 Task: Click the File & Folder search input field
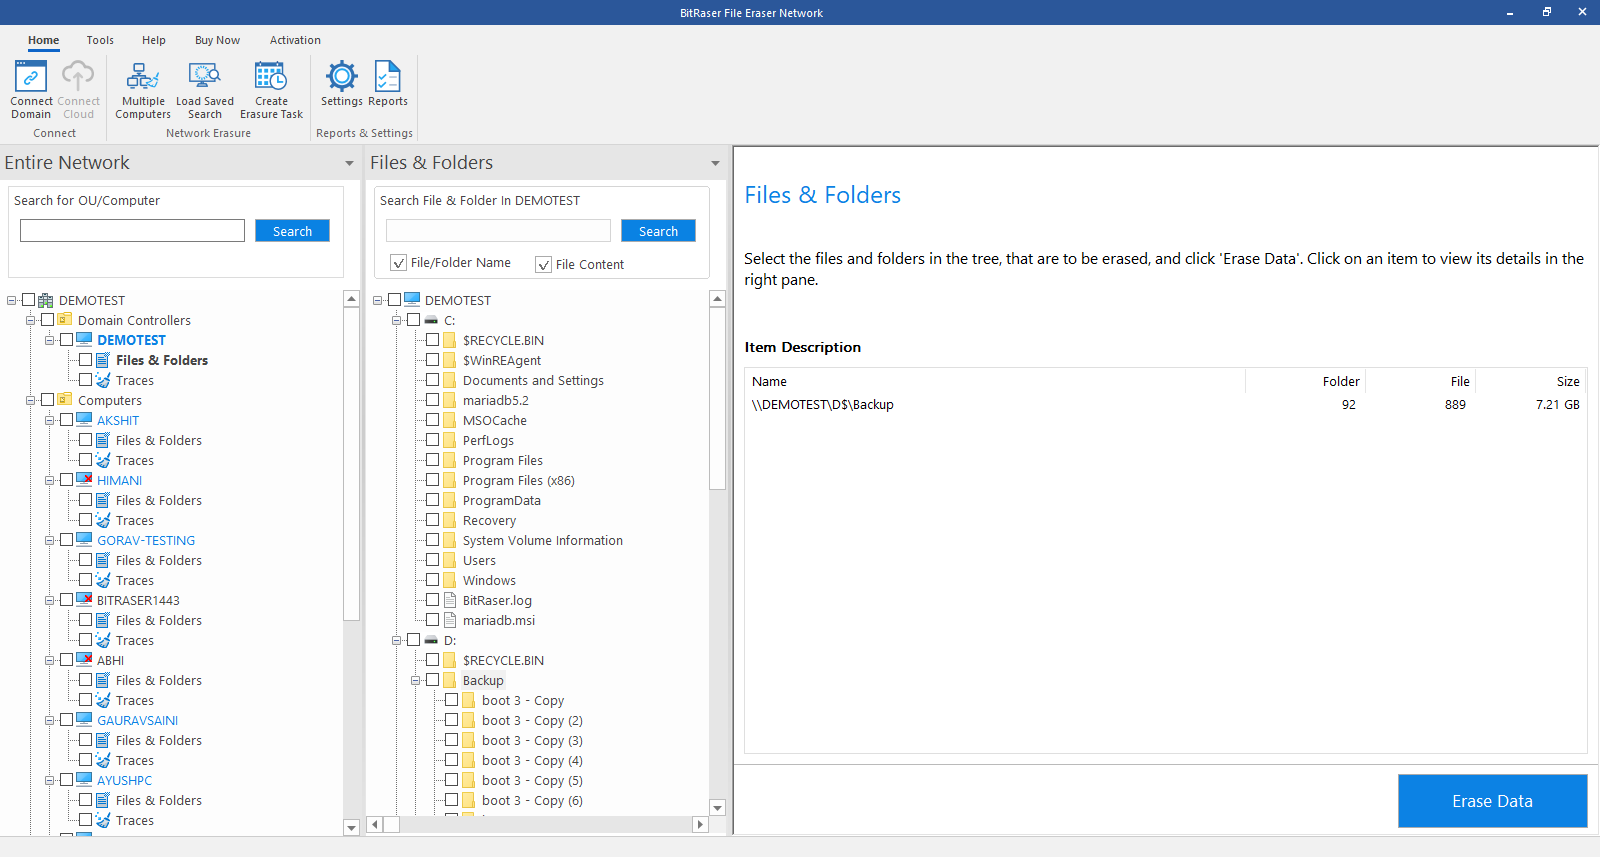[x=498, y=231]
